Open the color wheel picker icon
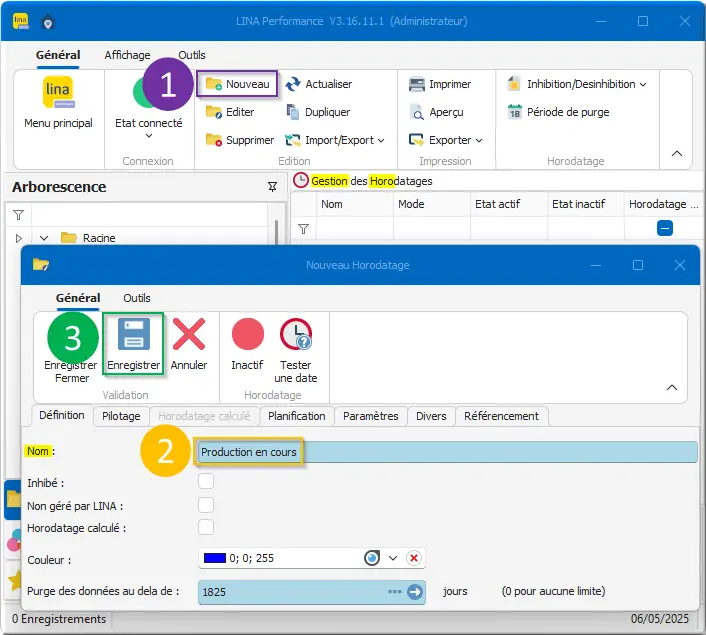The width and height of the screenshot is (706, 635). pos(372,558)
